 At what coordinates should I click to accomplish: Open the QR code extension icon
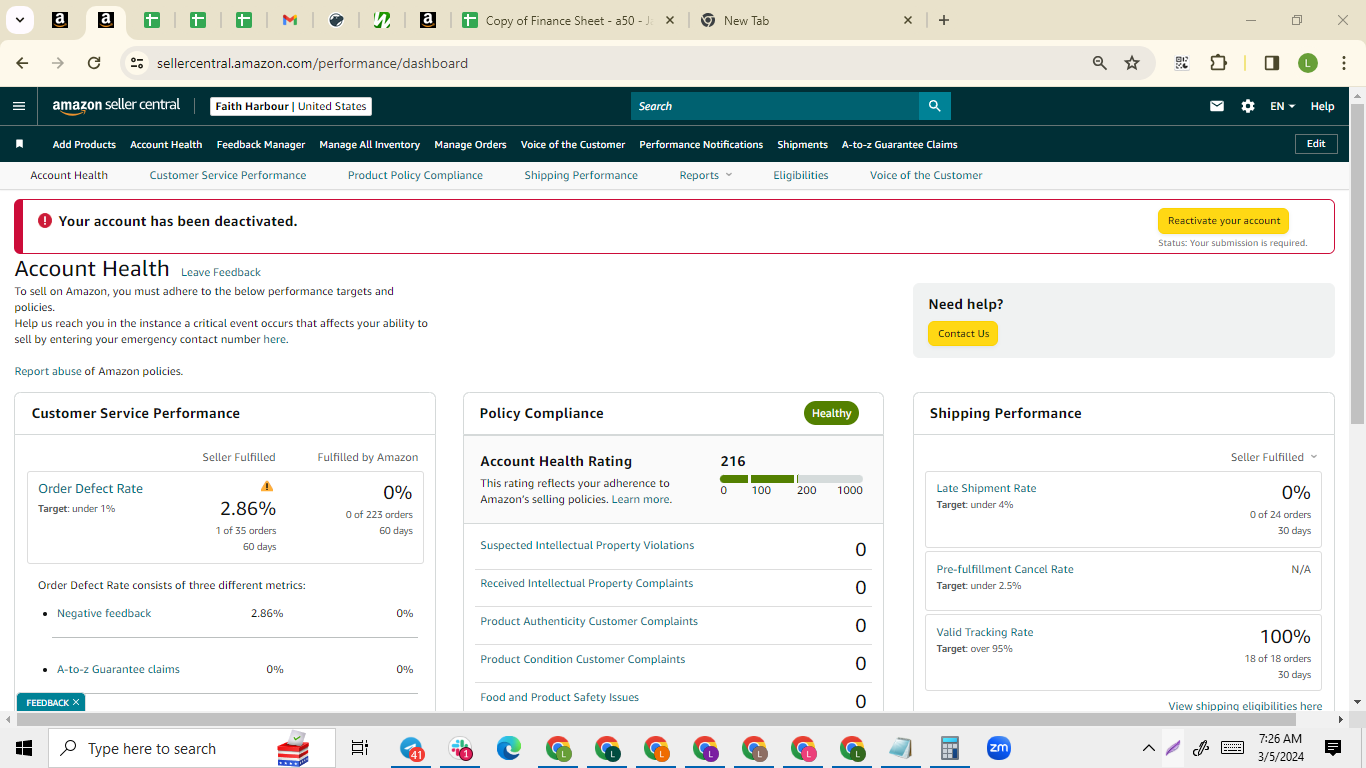pyautogui.click(x=1182, y=63)
